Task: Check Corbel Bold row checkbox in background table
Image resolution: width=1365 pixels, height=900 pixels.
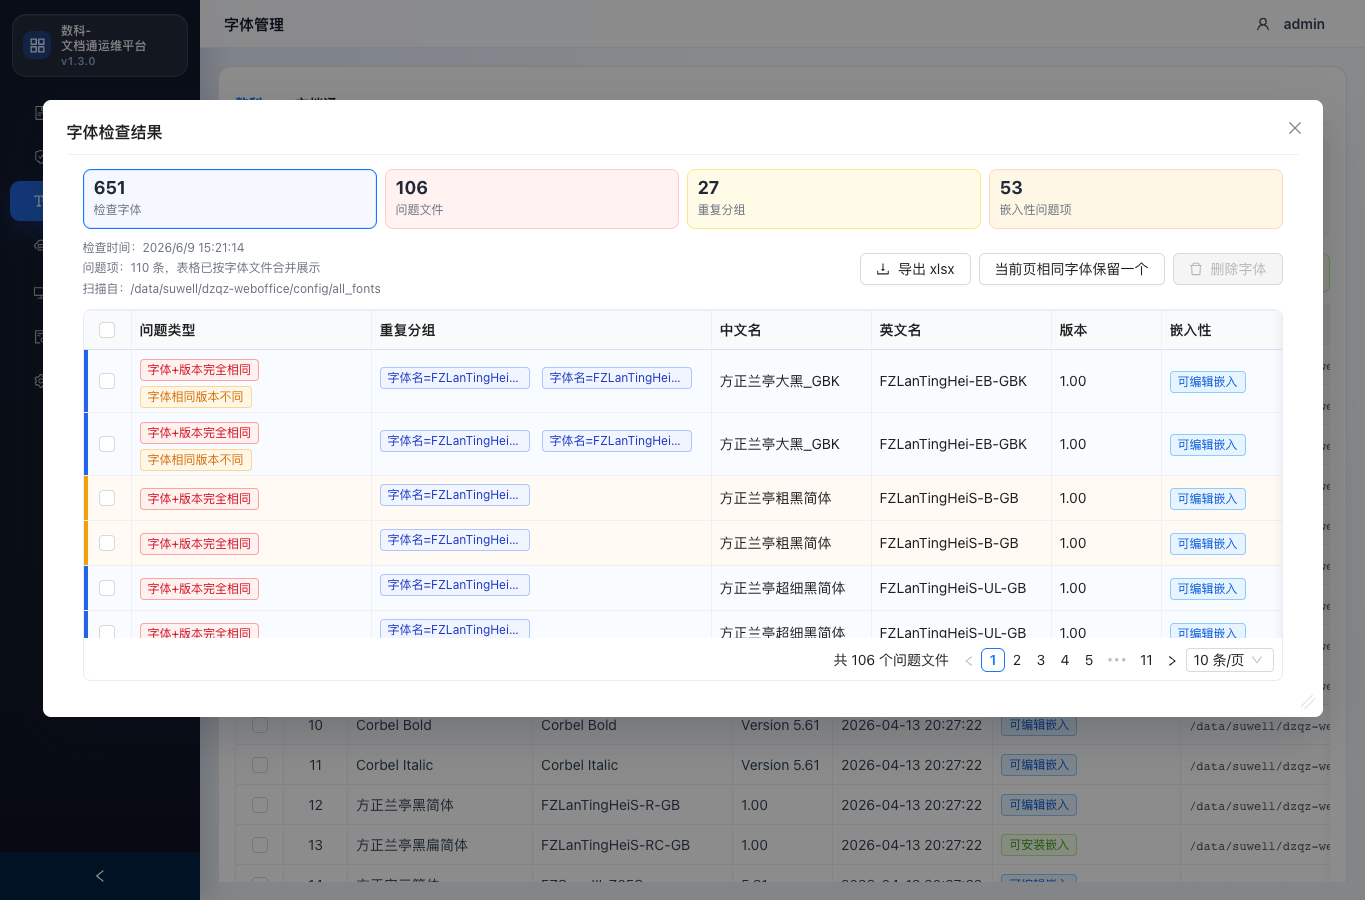Action: (x=260, y=725)
